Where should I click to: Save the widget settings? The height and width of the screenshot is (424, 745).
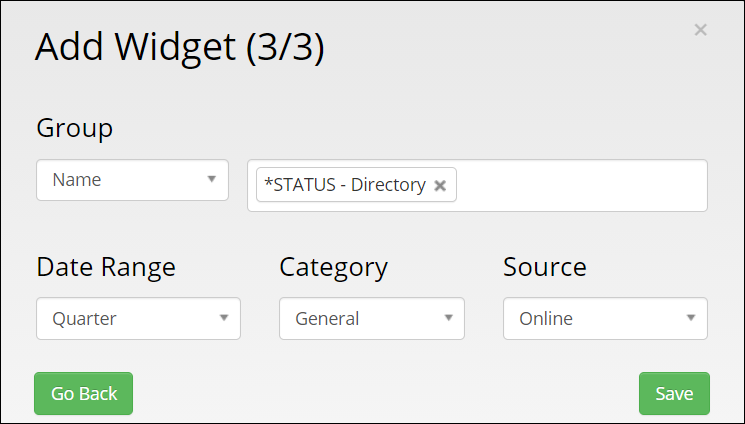(x=674, y=393)
